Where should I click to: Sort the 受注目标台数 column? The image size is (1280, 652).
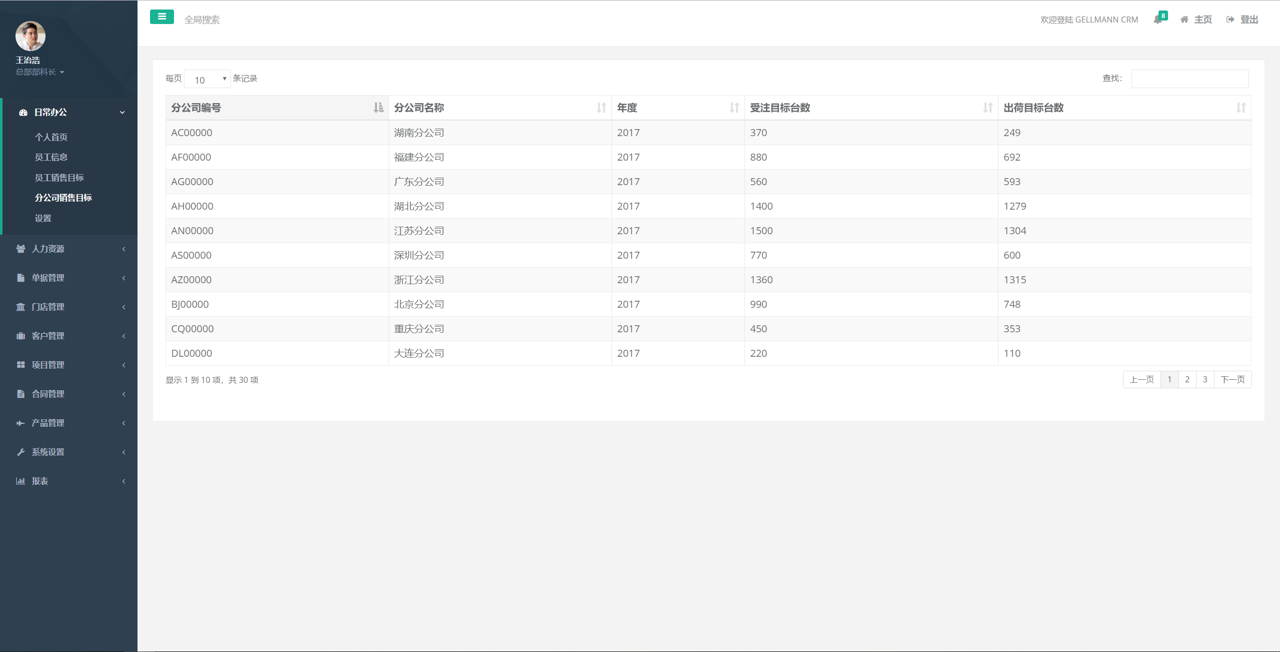[987, 108]
